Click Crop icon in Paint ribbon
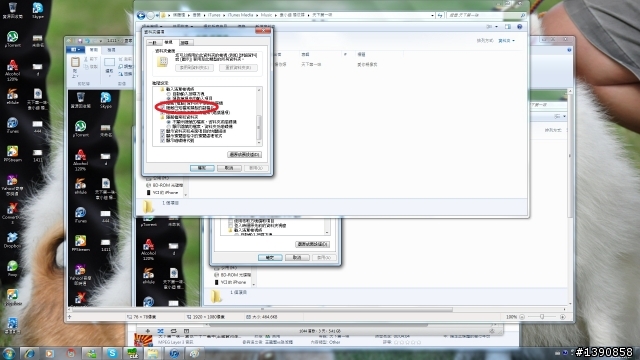The width and height of the screenshot is (640, 360). (x=121, y=60)
